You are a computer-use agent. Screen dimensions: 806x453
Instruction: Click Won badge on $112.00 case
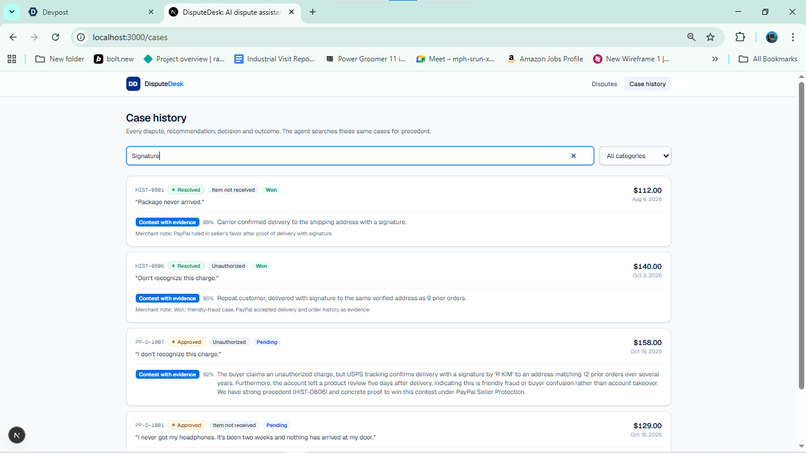[271, 190]
